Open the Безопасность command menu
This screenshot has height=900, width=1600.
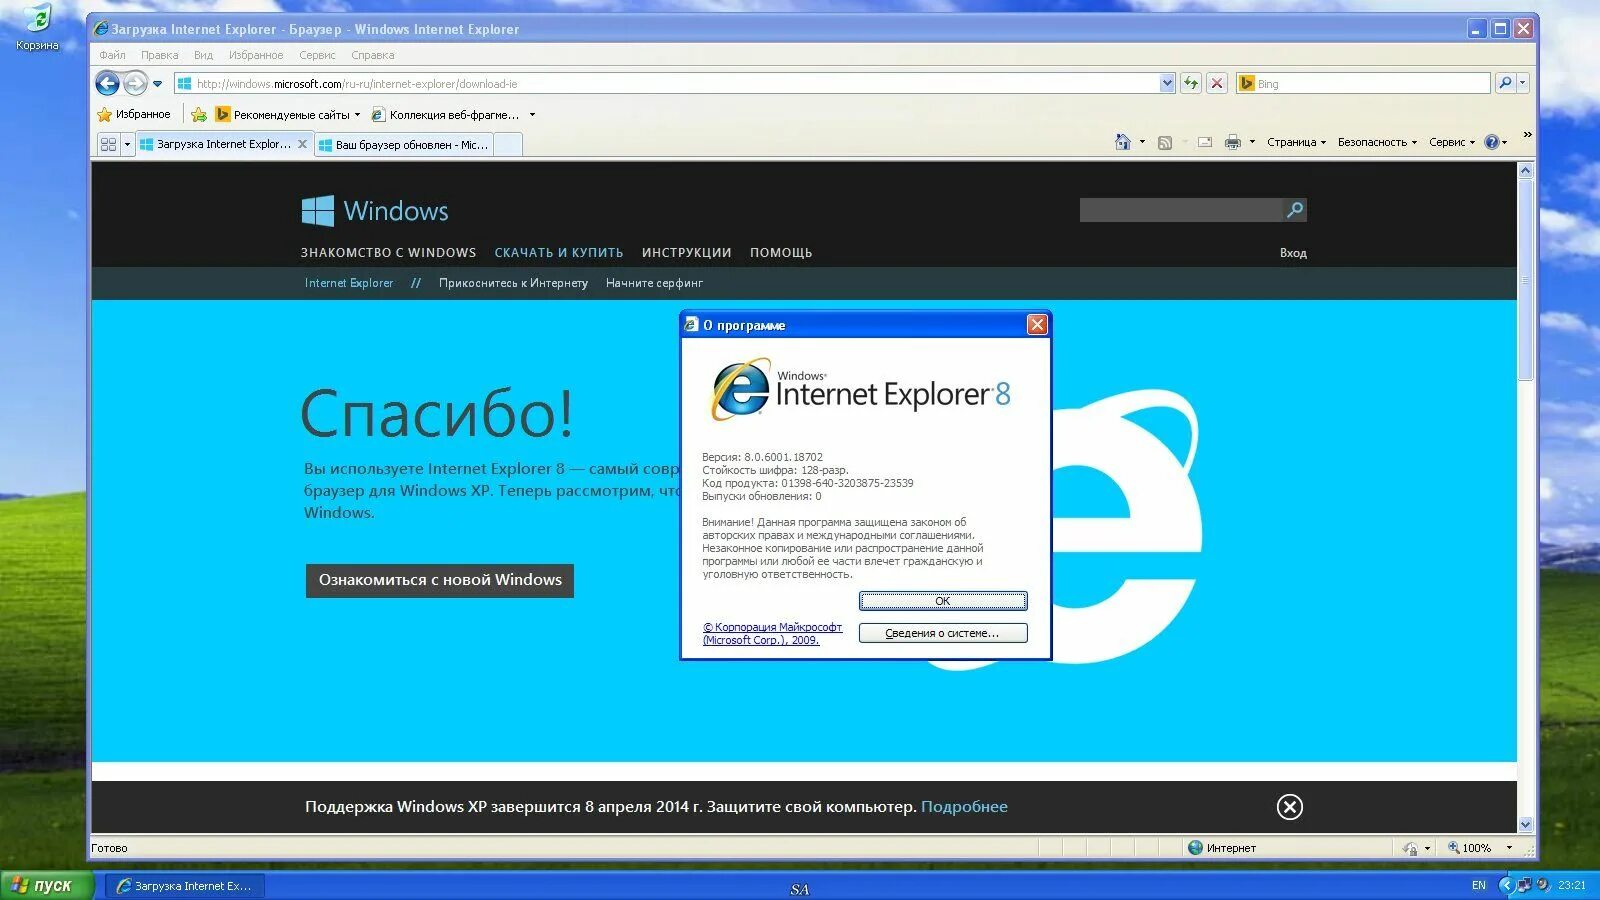point(1377,142)
